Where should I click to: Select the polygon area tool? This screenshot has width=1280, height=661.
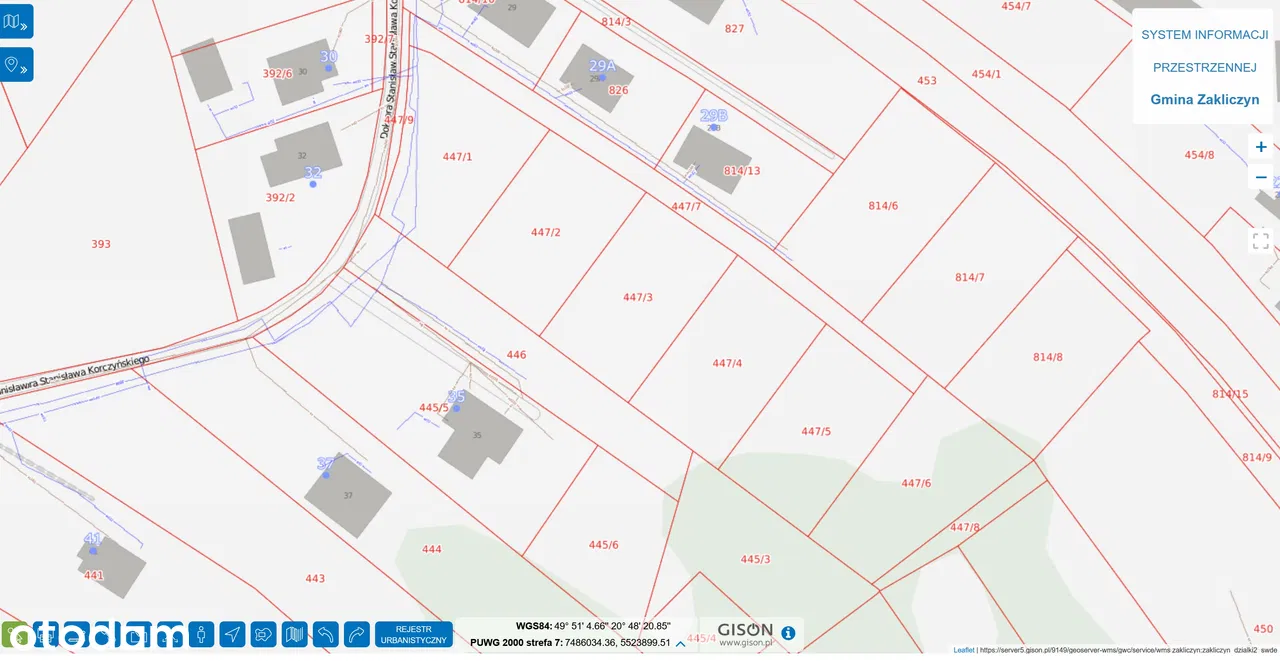point(264,634)
